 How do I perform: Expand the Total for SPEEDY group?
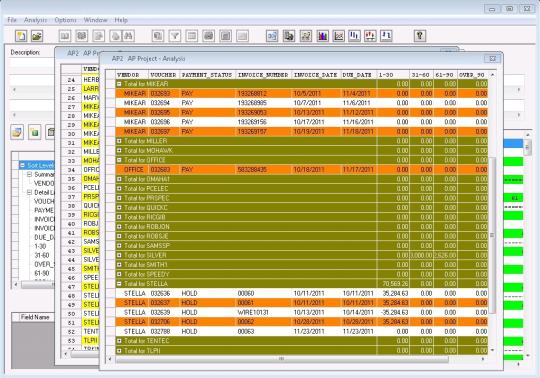(x=119, y=274)
